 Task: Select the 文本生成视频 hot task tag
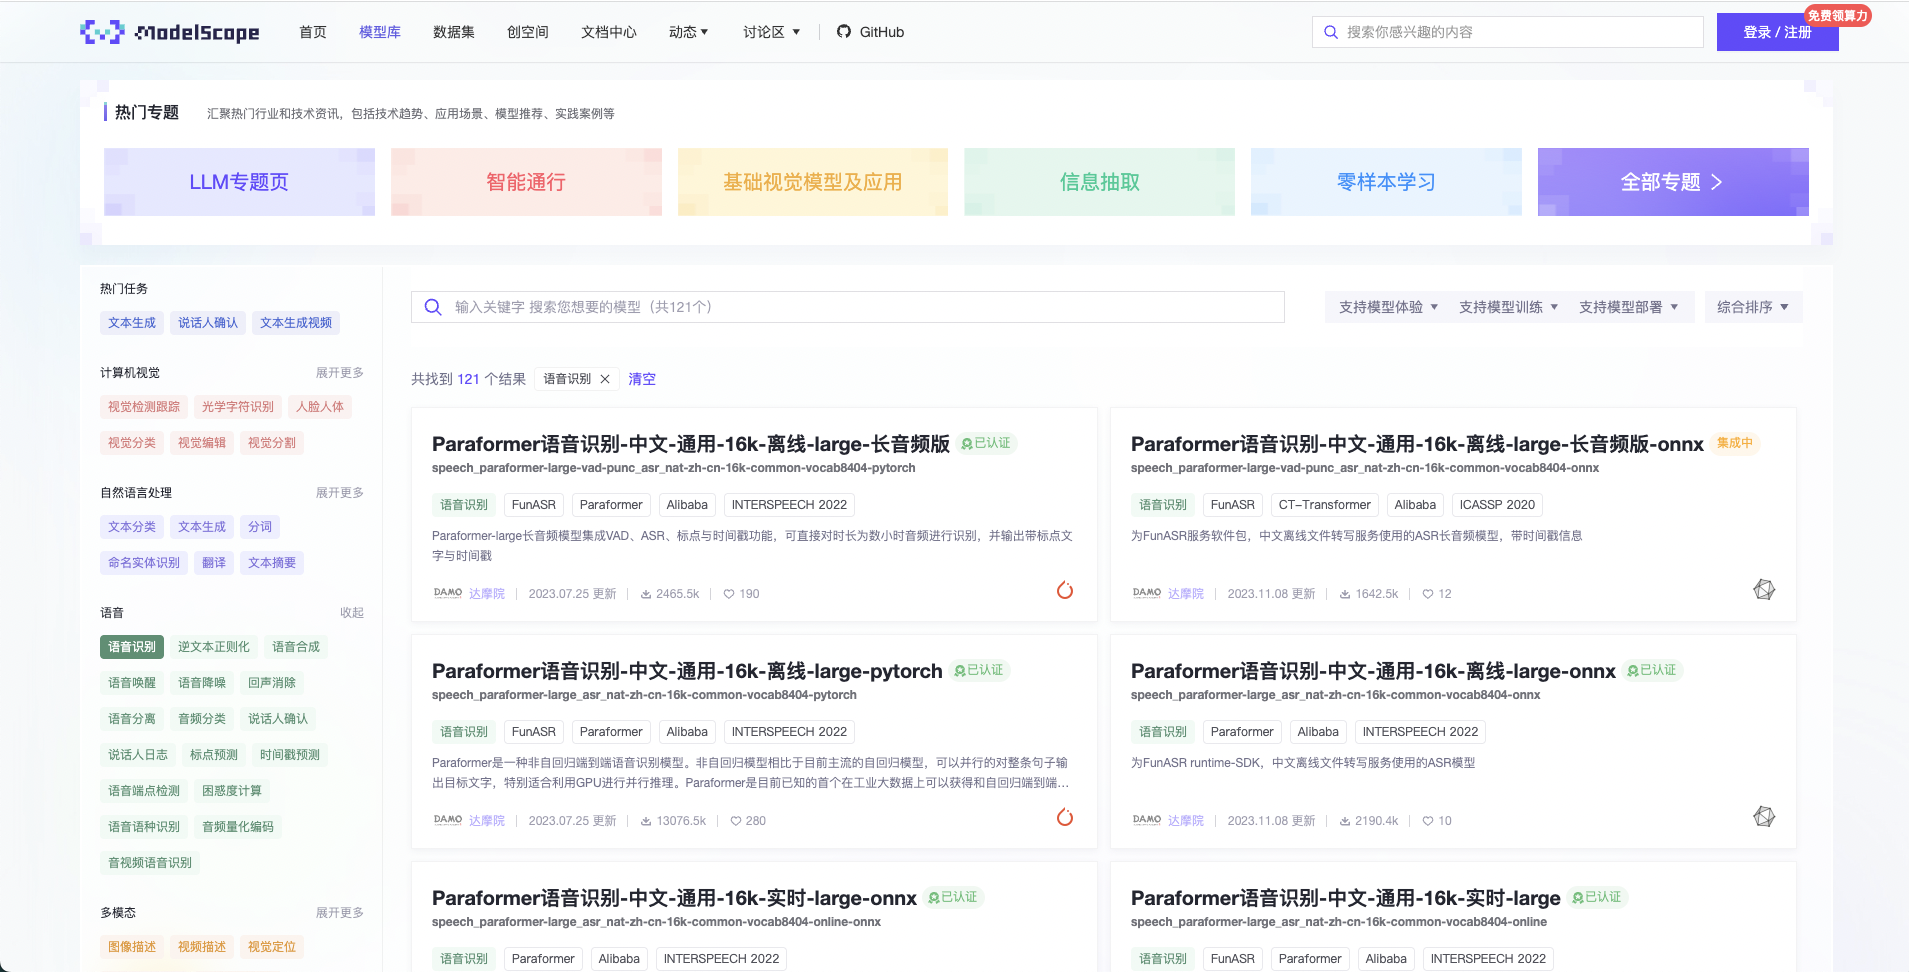[x=296, y=323]
